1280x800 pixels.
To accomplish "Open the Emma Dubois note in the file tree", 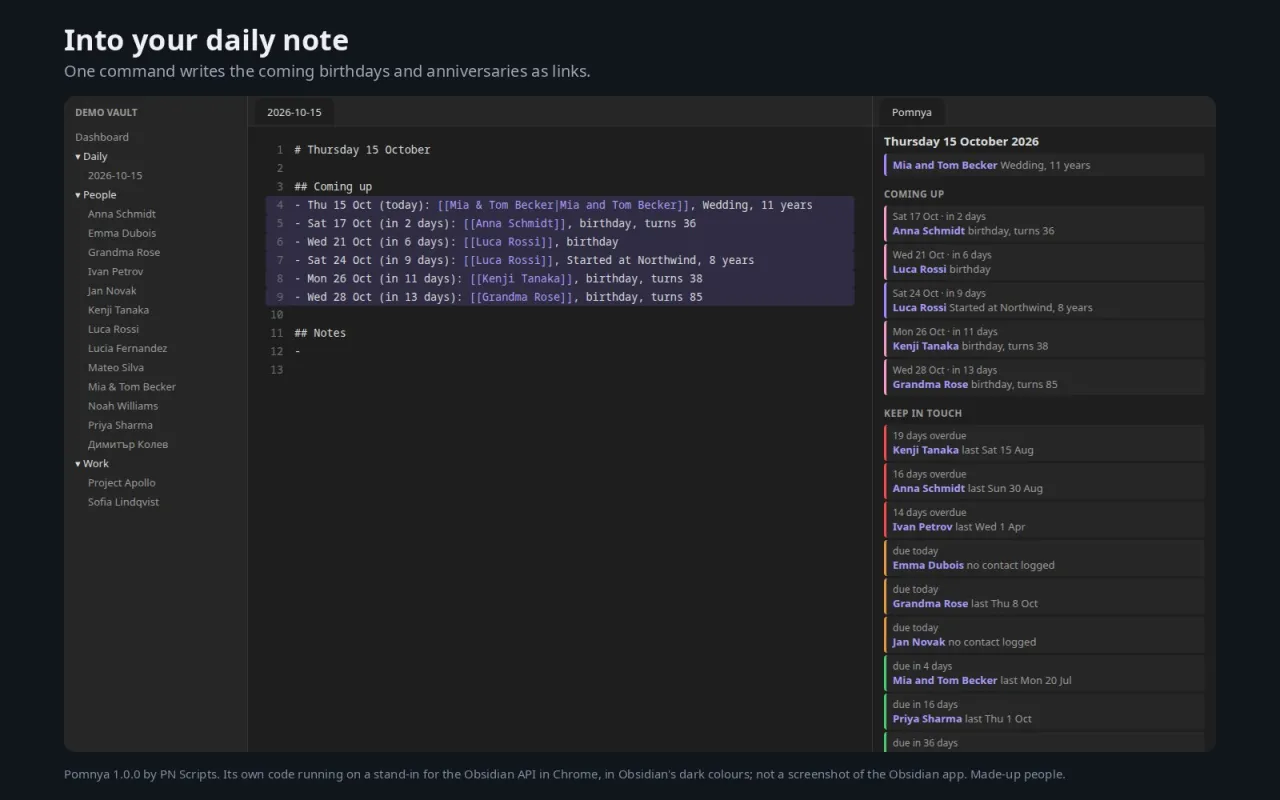I will point(122,233).
